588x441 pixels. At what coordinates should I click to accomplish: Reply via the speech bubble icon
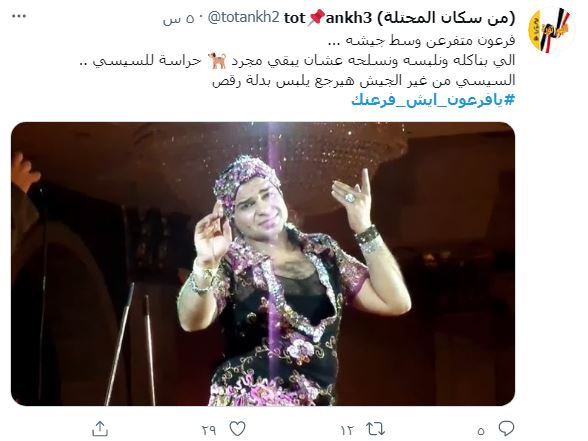click(506, 429)
